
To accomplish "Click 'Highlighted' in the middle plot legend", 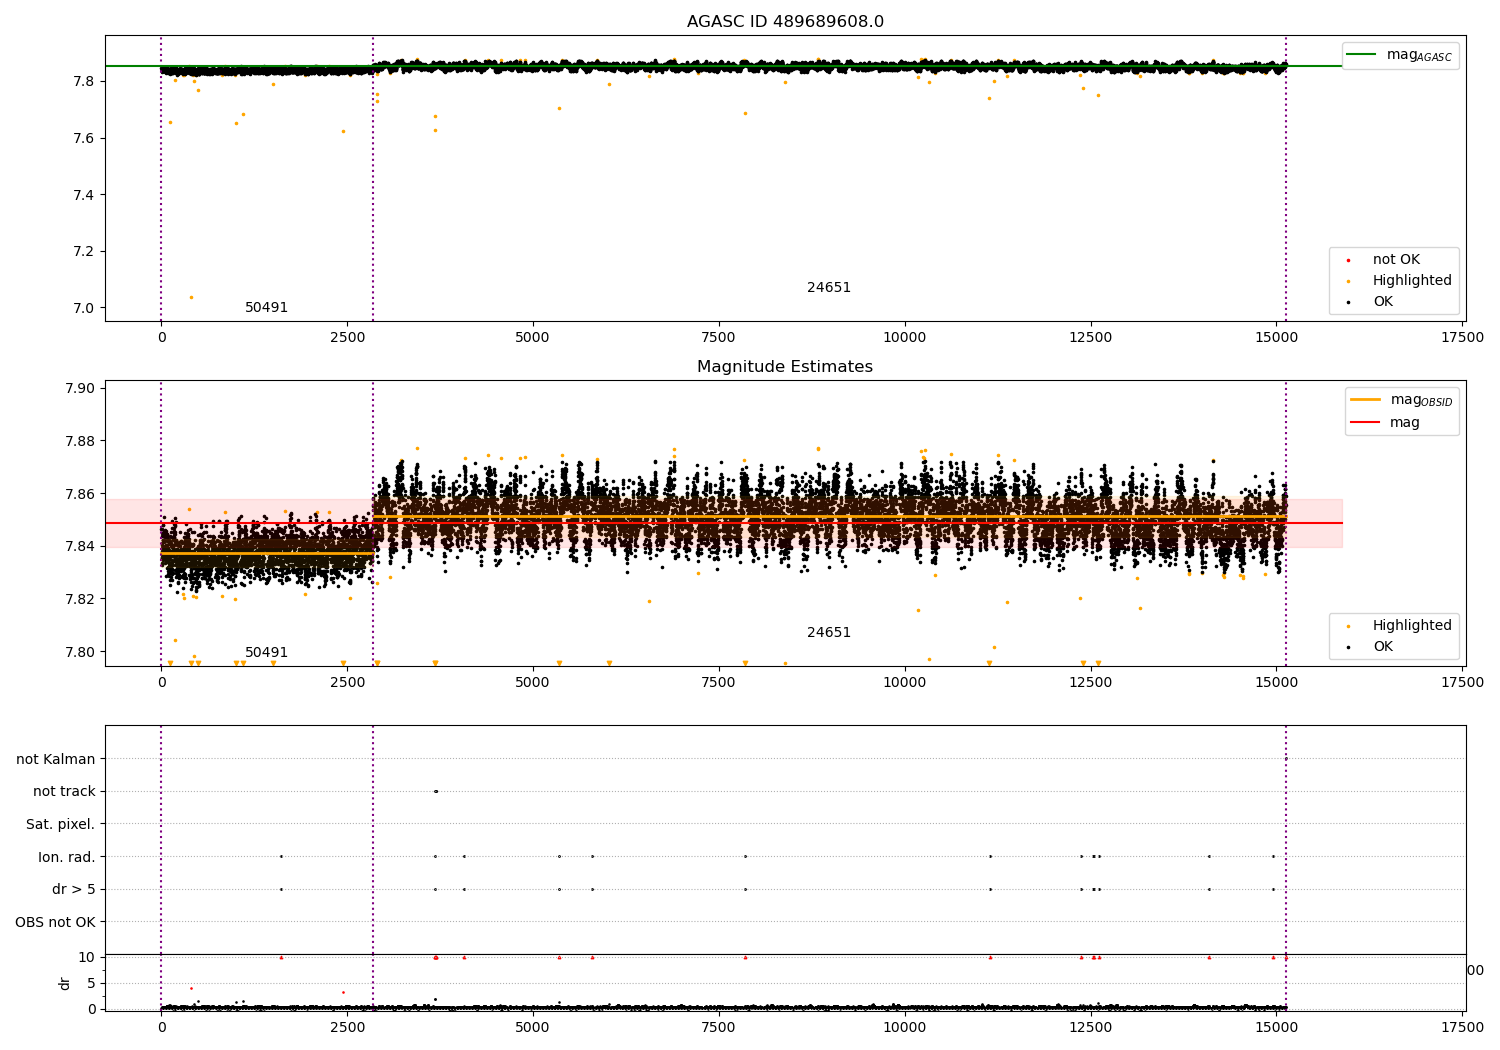I will tap(1411, 626).
